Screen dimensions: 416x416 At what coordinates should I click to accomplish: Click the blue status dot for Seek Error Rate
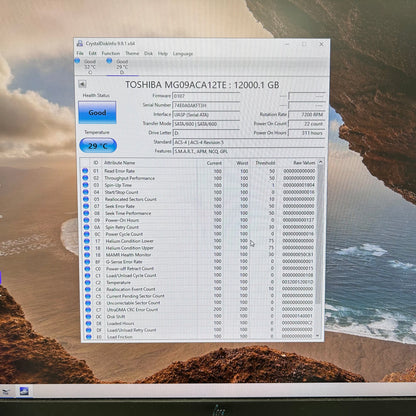(86, 206)
